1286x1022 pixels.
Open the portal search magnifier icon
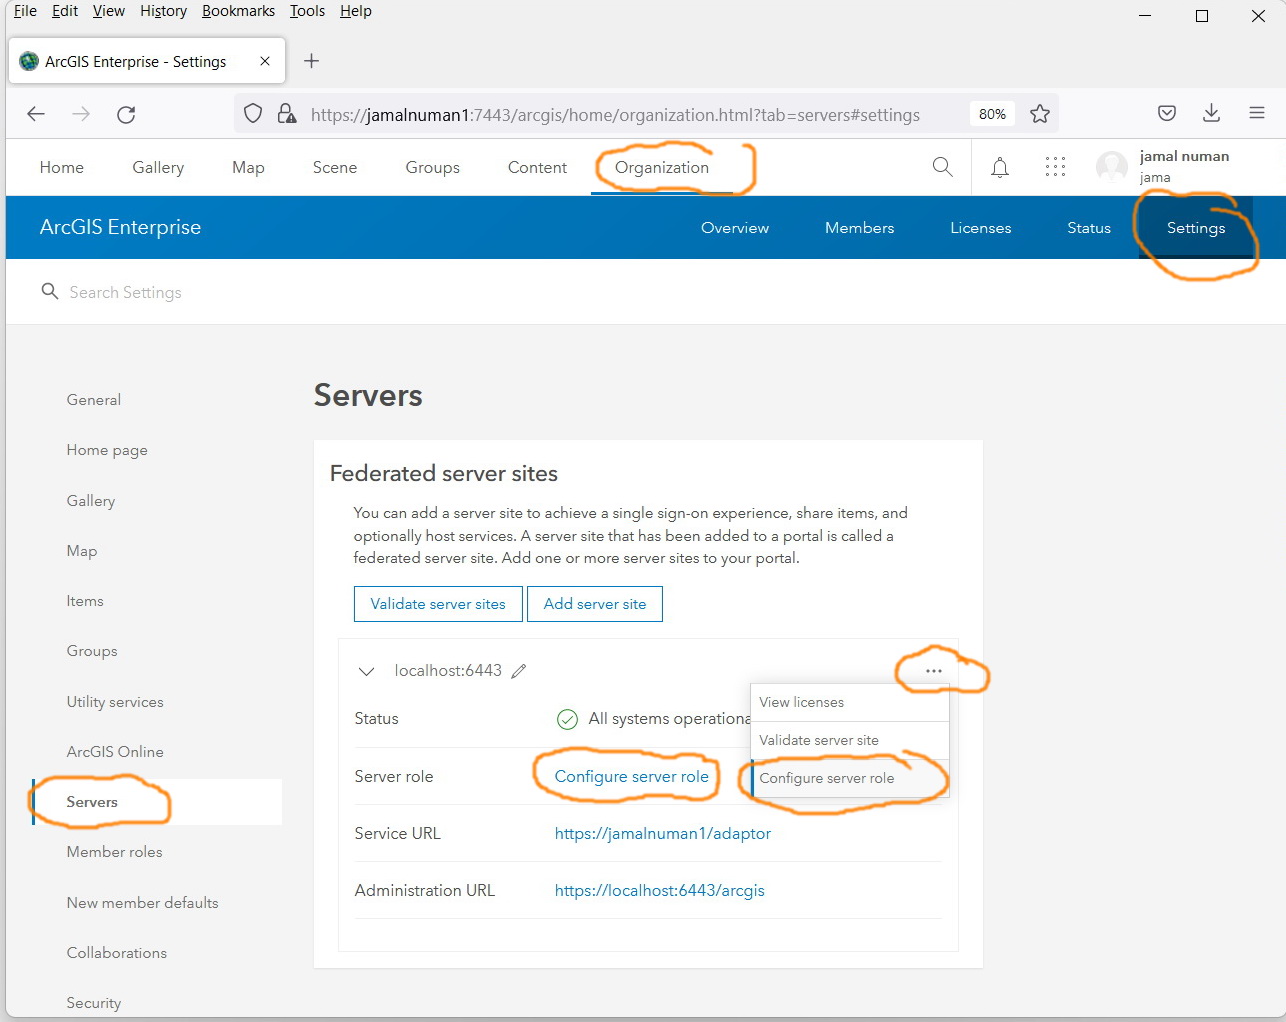coord(941,167)
